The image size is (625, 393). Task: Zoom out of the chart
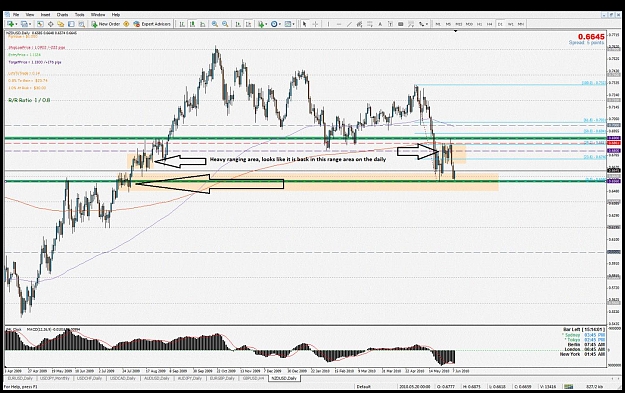(x=225, y=24)
